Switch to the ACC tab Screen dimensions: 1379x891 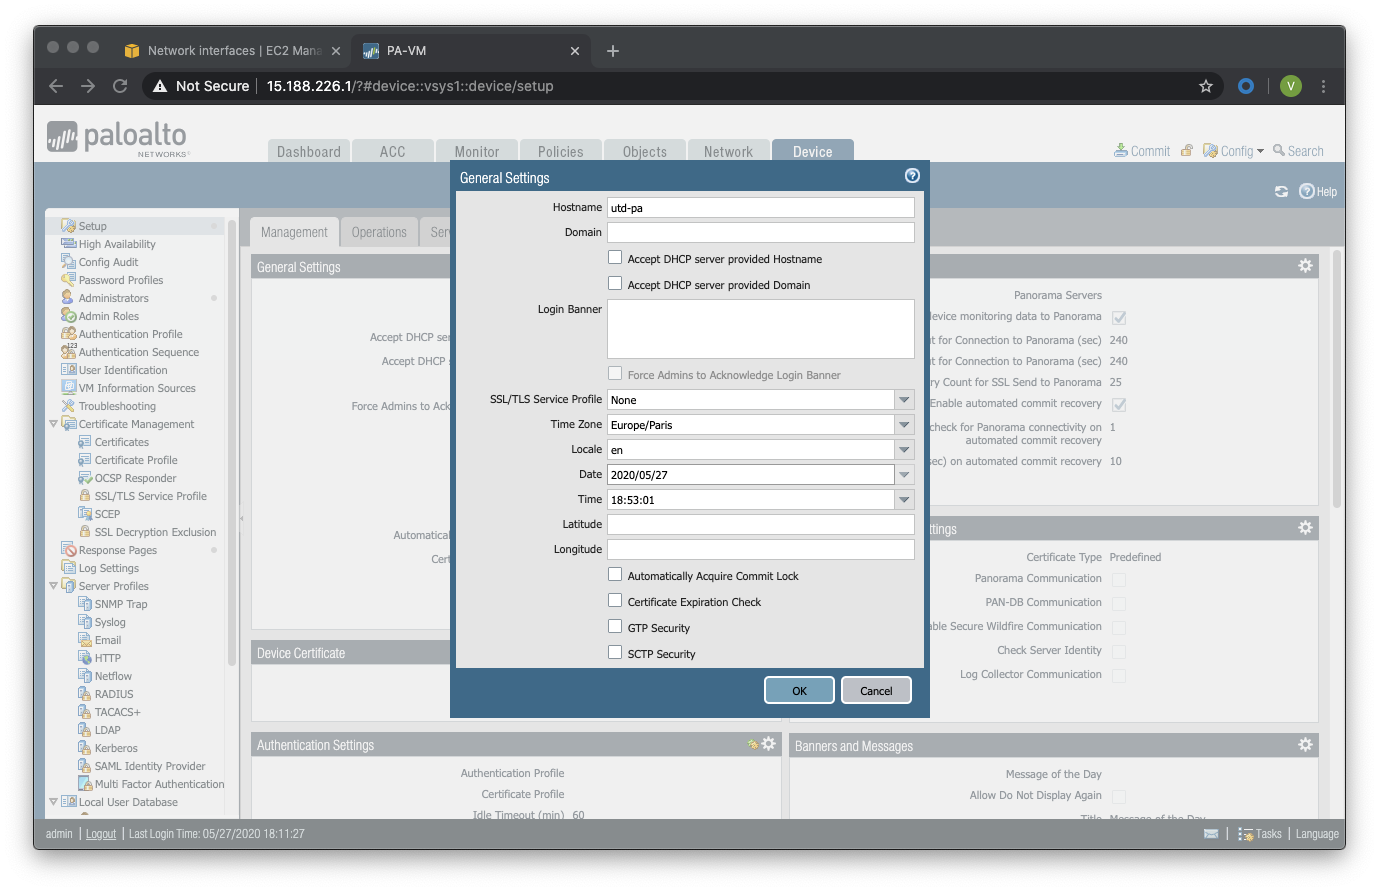393,151
